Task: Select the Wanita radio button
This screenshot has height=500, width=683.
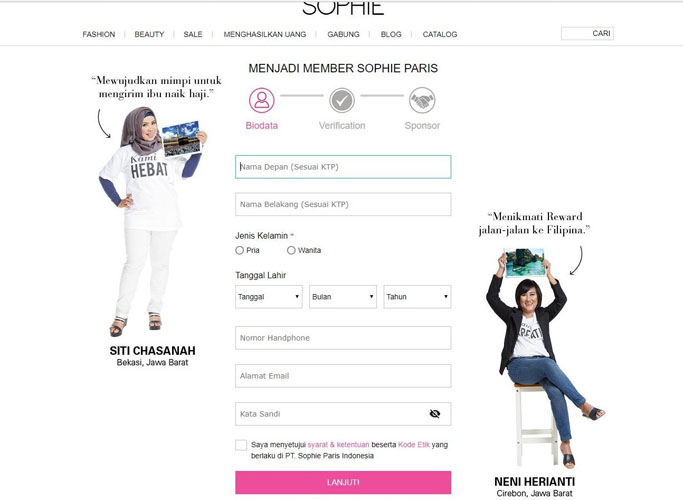Action: coord(291,250)
